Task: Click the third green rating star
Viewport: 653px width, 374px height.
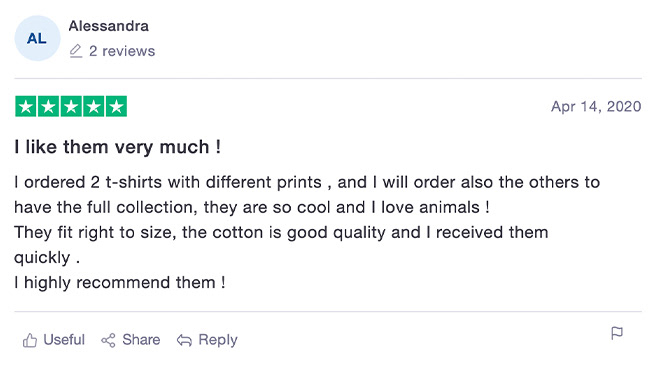Action: [x=71, y=107]
